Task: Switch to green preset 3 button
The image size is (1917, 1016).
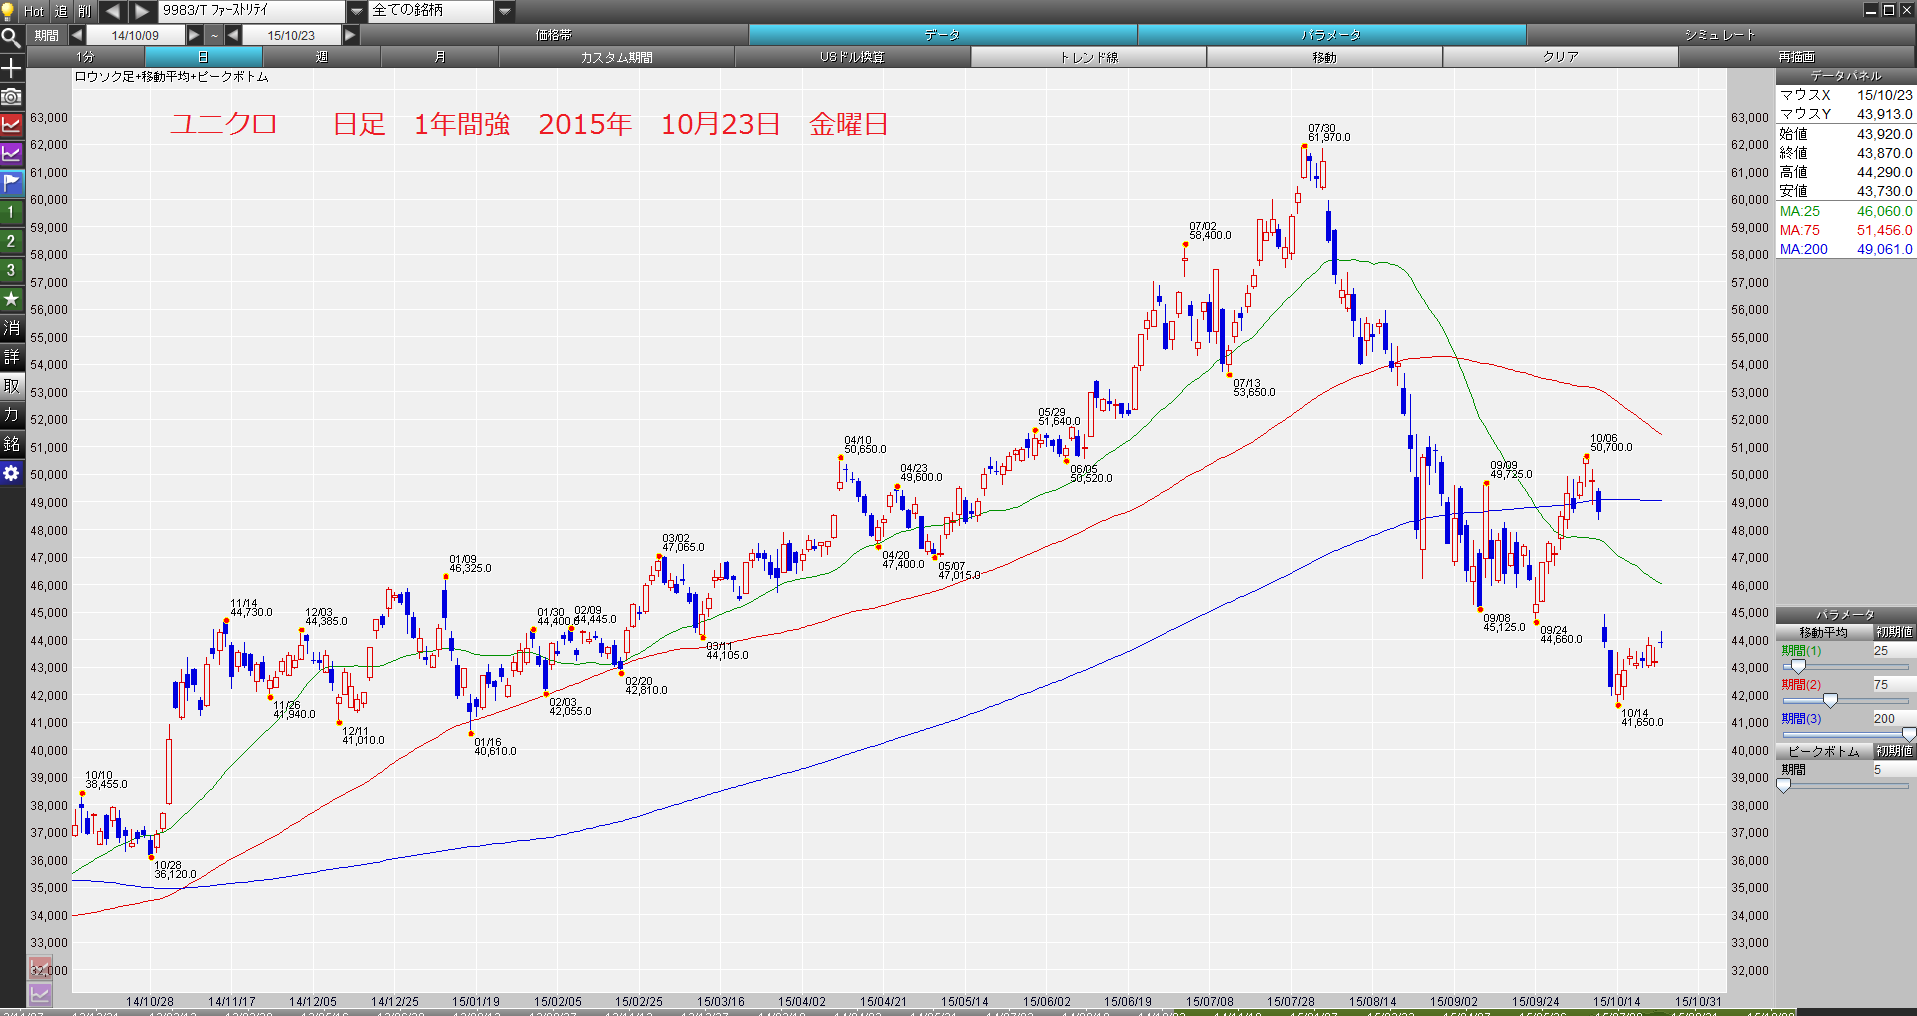Action: (x=11, y=270)
